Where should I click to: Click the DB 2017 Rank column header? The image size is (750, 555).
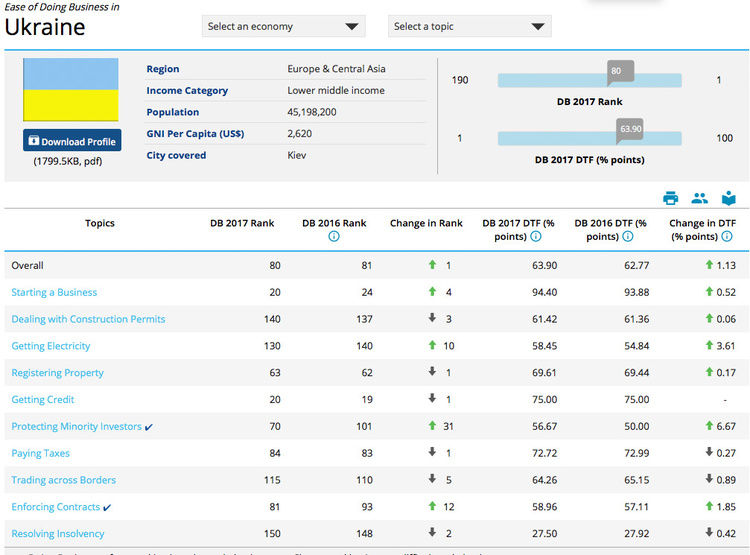242,223
